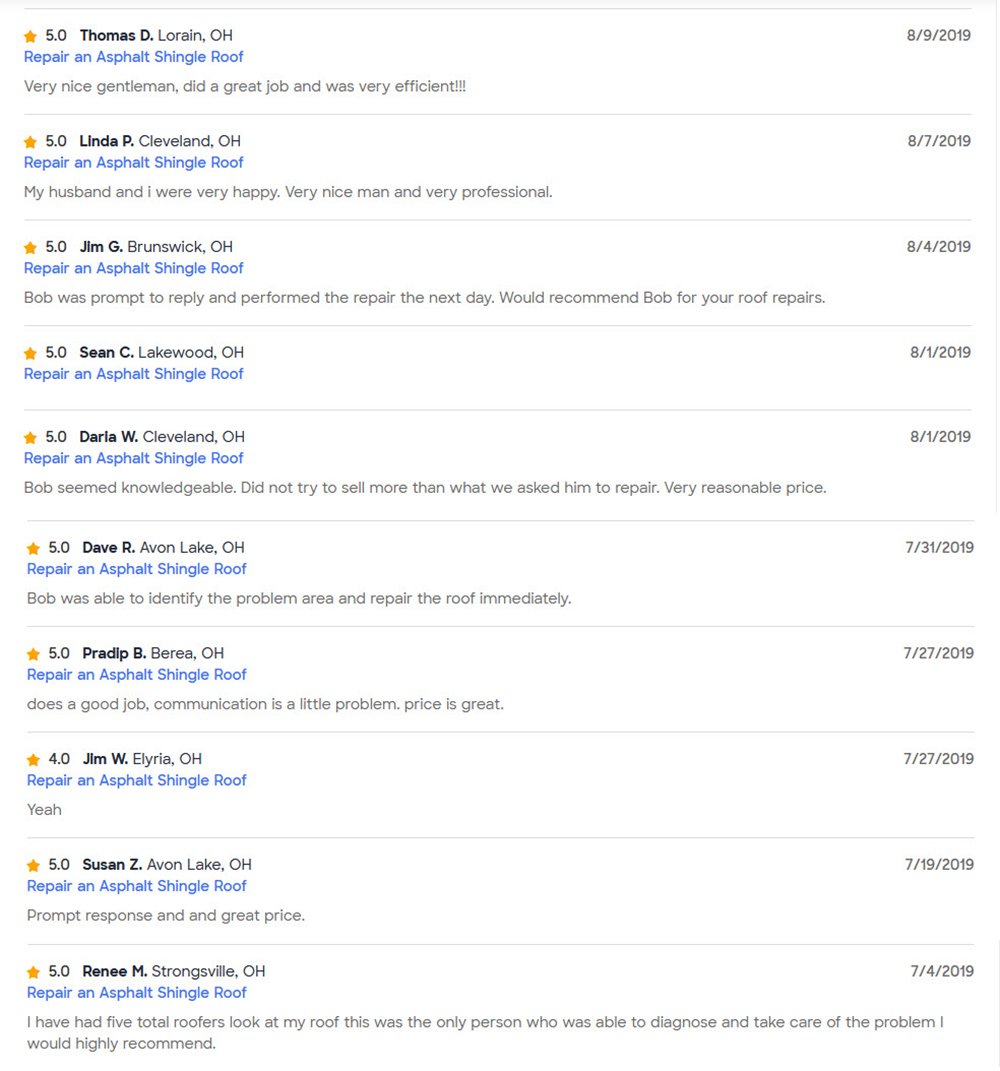Viewport: 1000px width, 1071px height.
Task: Open Linda P.'s Repair an Asphalt Shingle Roof link
Action: (134, 162)
